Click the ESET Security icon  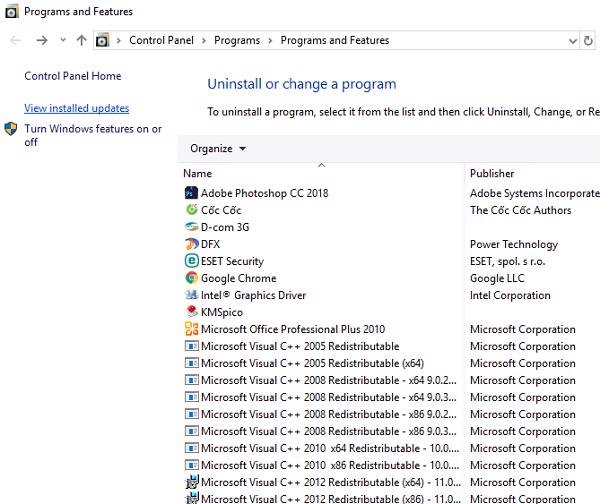[x=192, y=261]
